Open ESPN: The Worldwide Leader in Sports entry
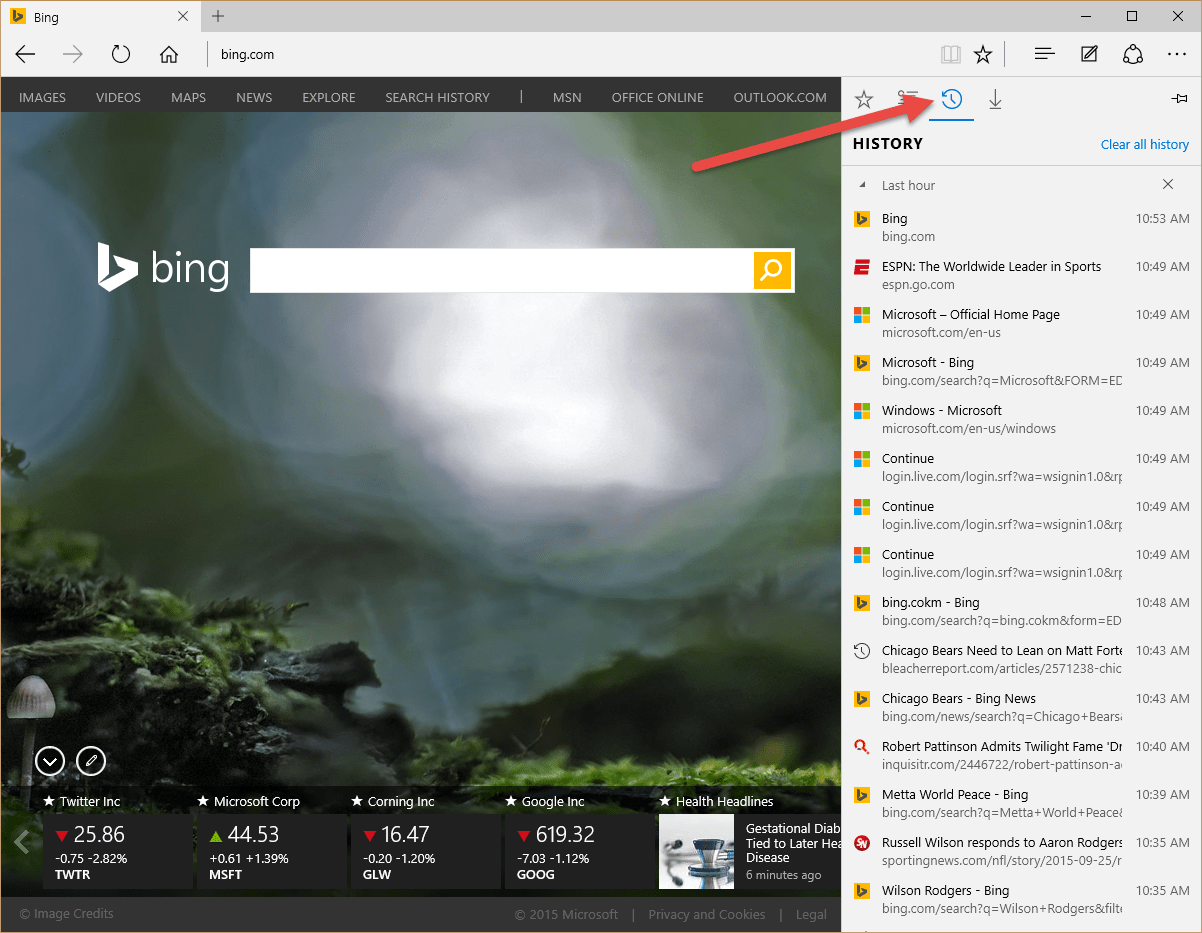This screenshot has width=1202, height=933. (1021, 275)
